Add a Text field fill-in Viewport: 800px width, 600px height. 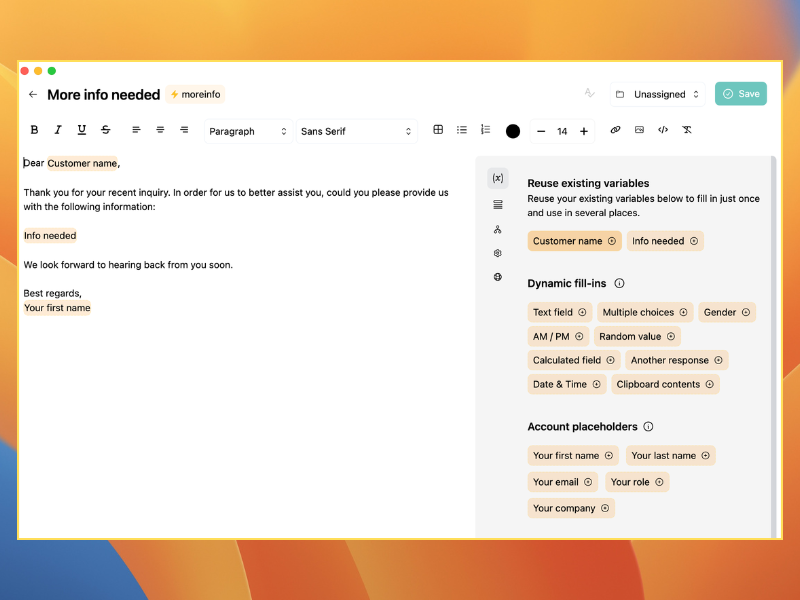(x=560, y=312)
